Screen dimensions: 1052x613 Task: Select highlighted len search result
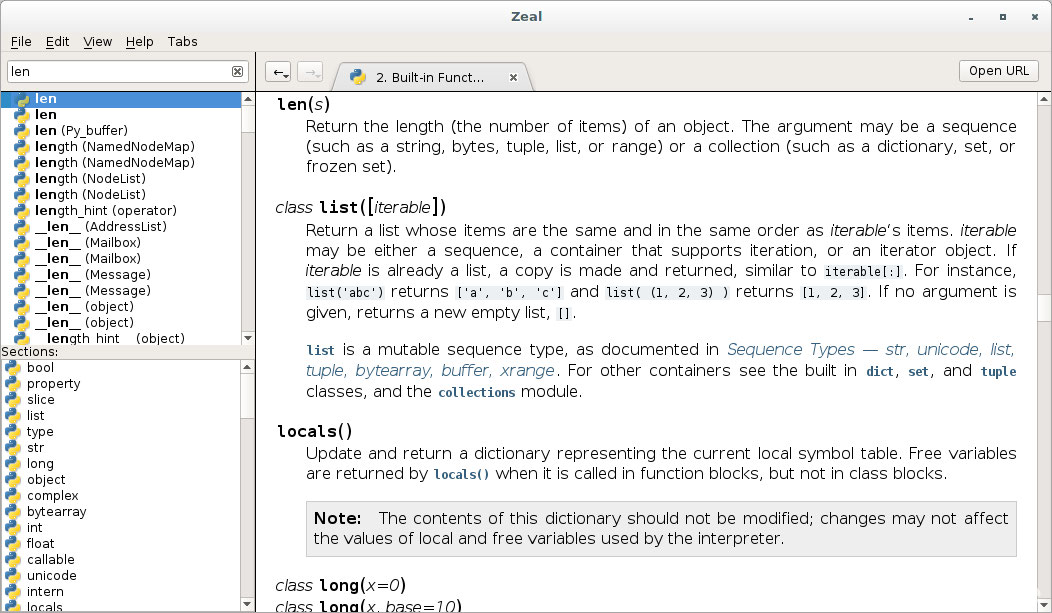[x=121, y=99]
